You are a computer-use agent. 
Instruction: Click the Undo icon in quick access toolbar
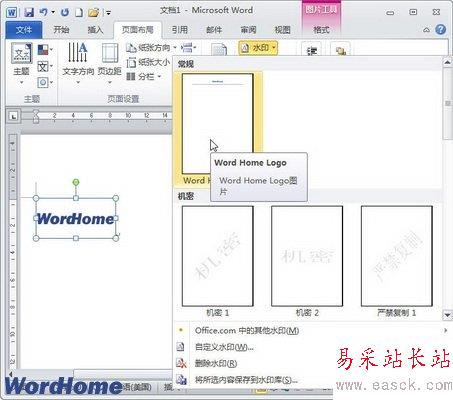click(44, 13)
